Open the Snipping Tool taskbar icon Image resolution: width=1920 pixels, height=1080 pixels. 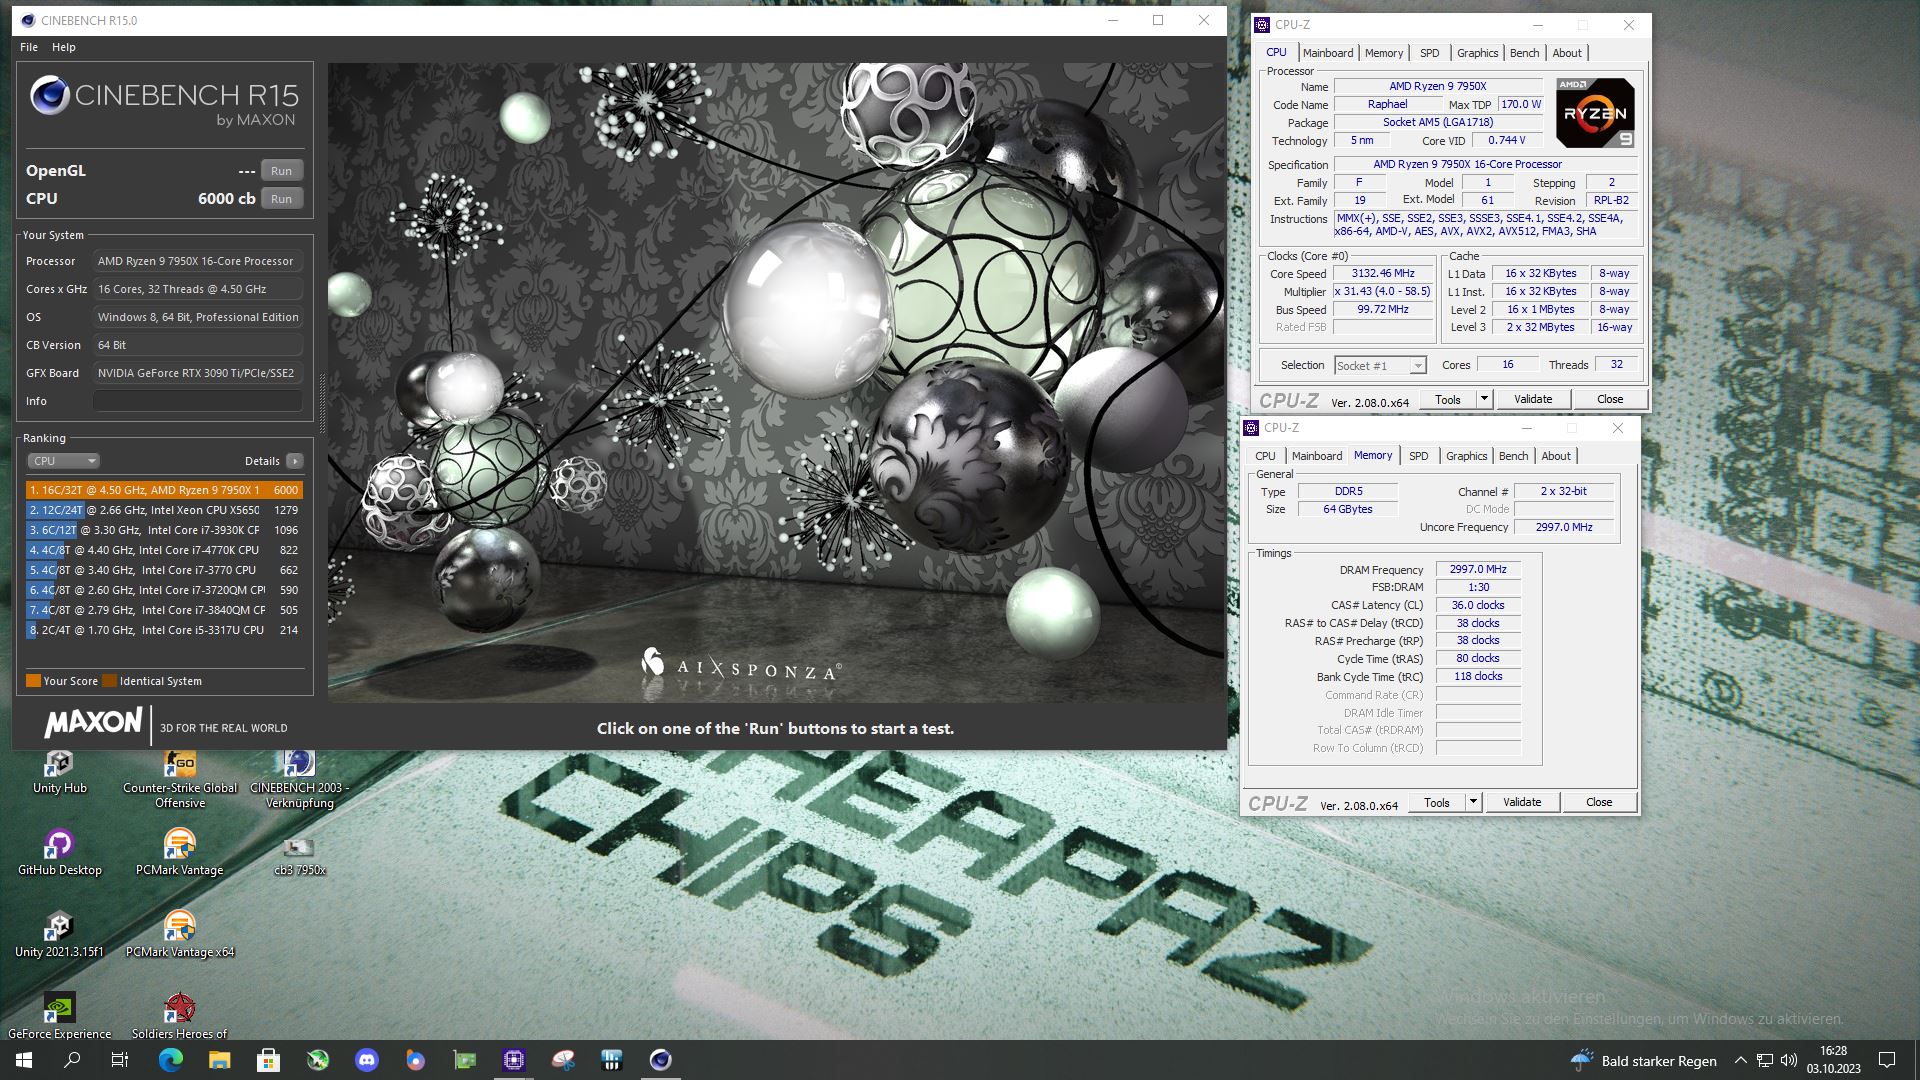[563, 1060]
